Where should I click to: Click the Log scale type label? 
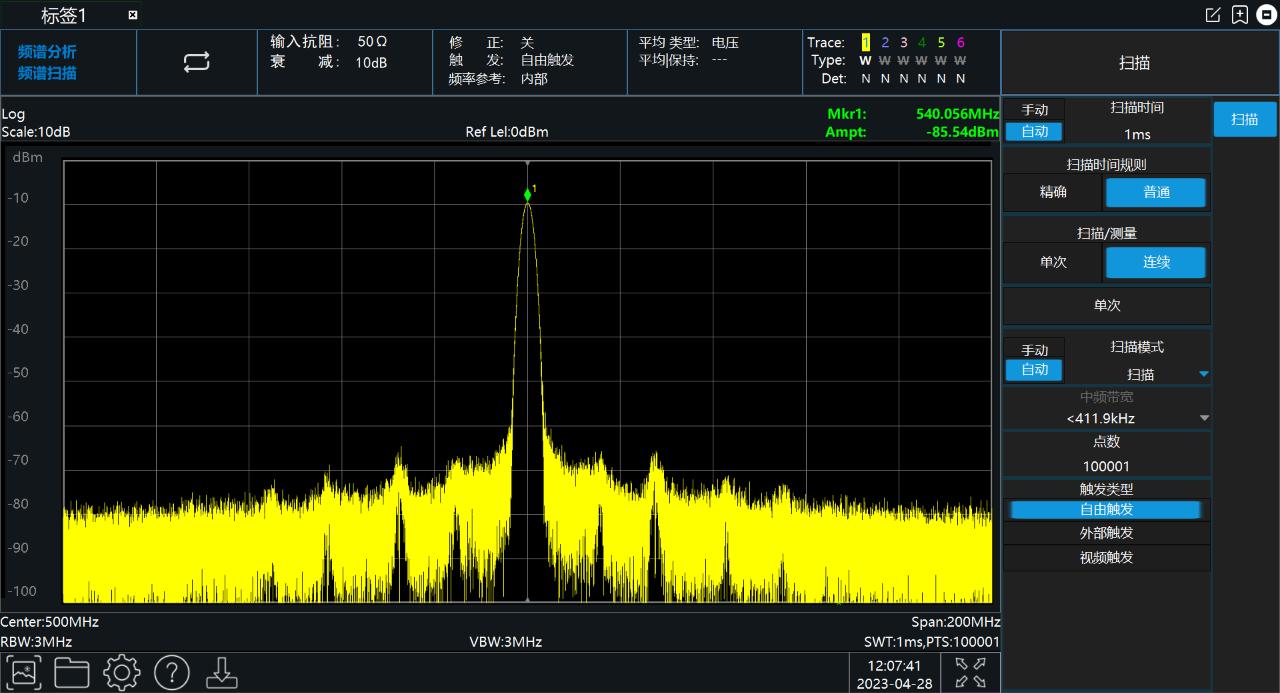point(13,114)
